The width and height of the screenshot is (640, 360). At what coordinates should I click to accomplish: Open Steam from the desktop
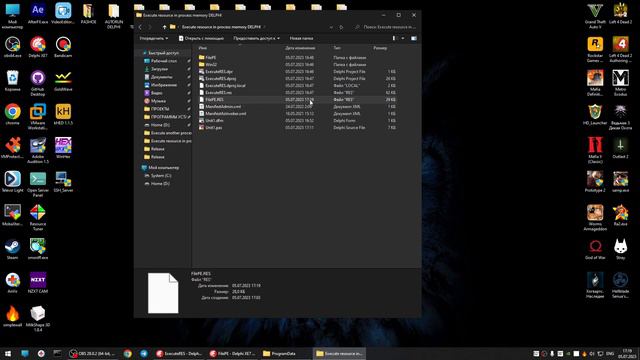click(12, 249)
